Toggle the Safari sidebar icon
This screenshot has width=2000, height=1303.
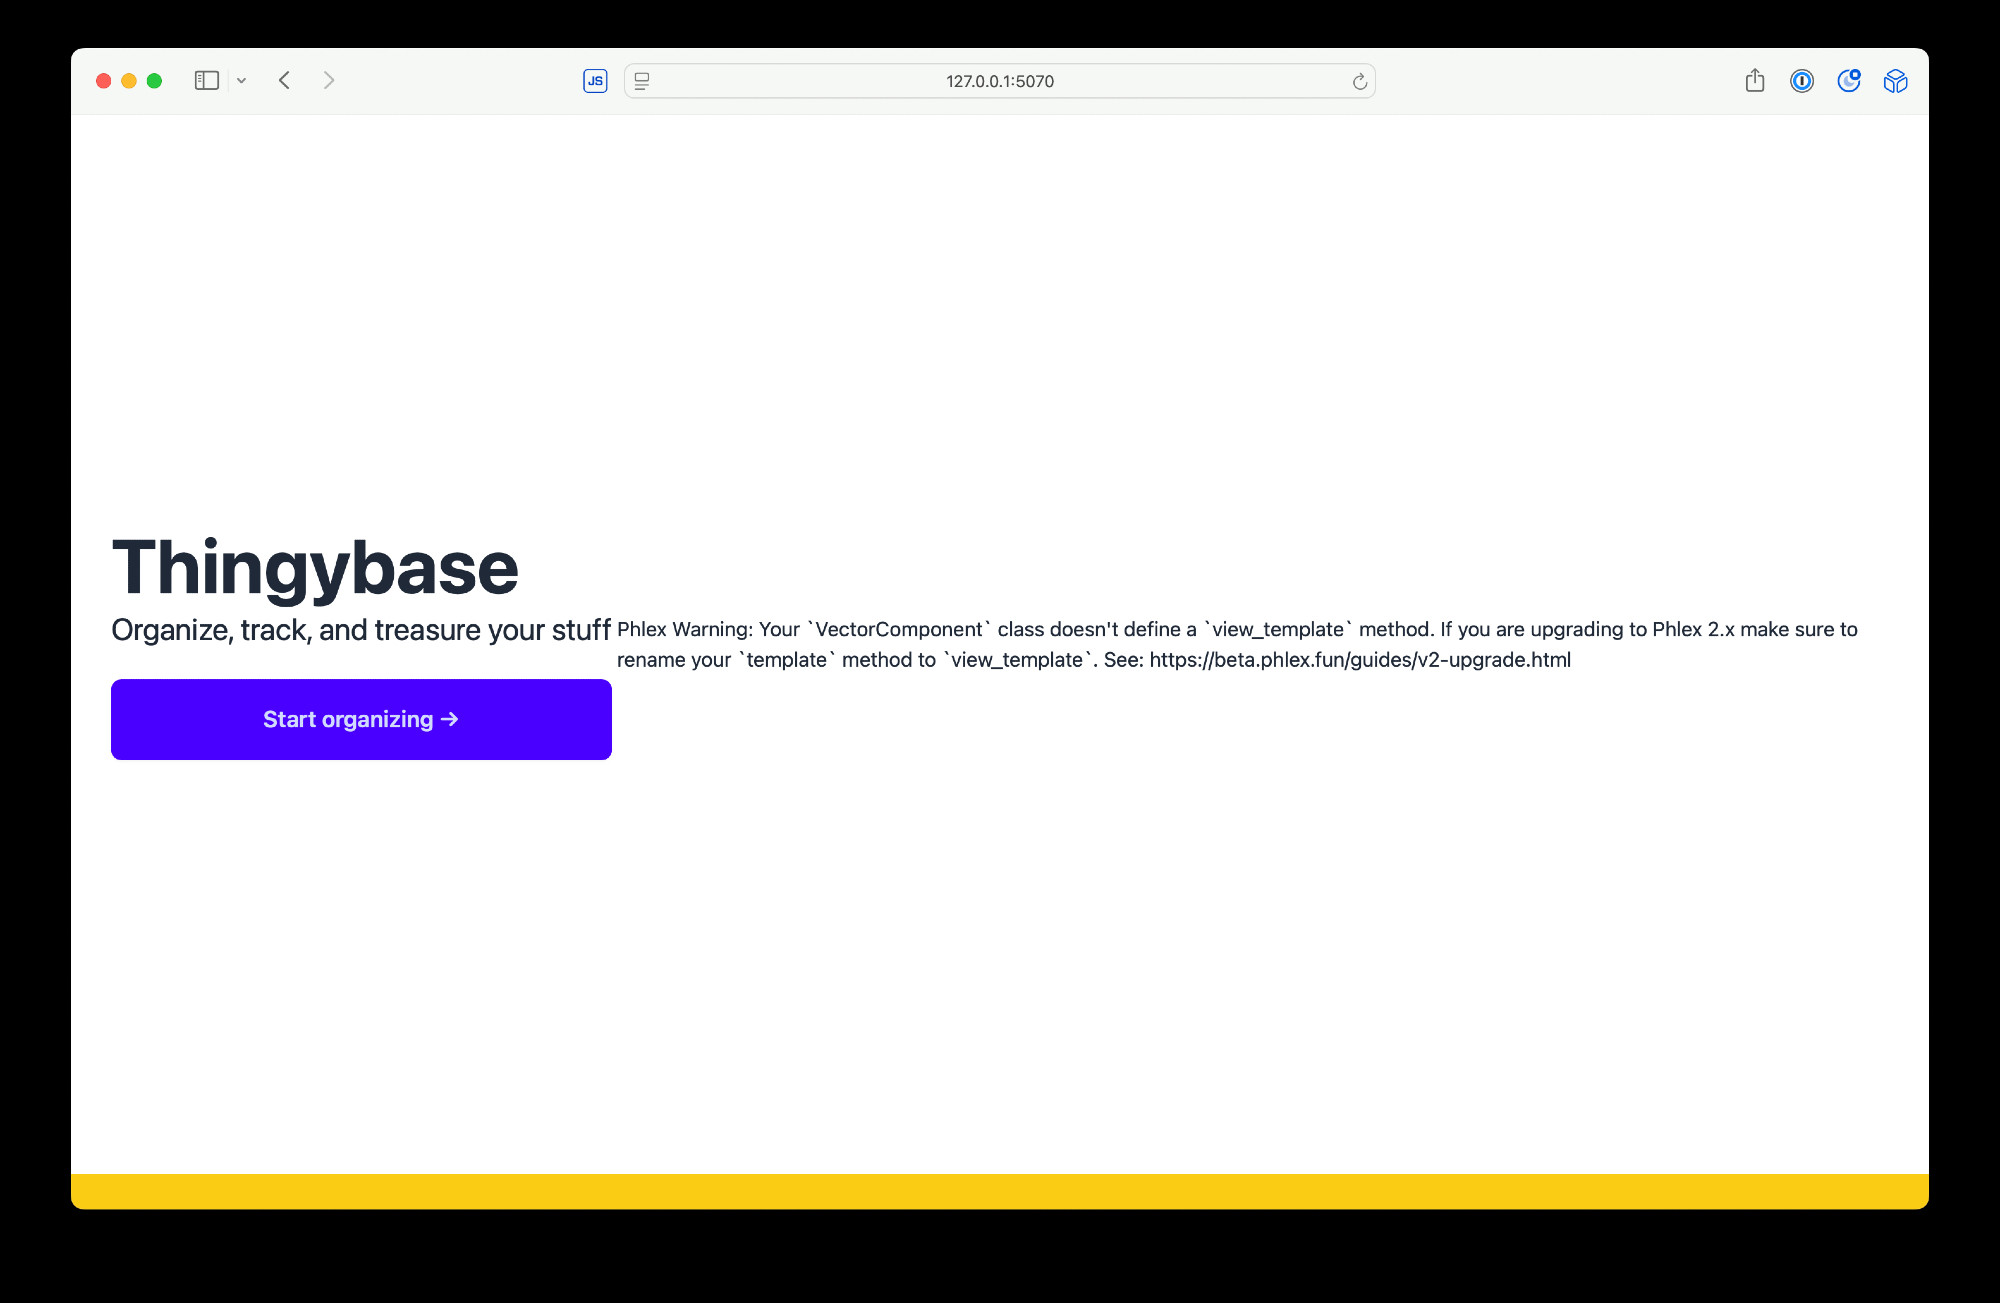tap(206, 80)
